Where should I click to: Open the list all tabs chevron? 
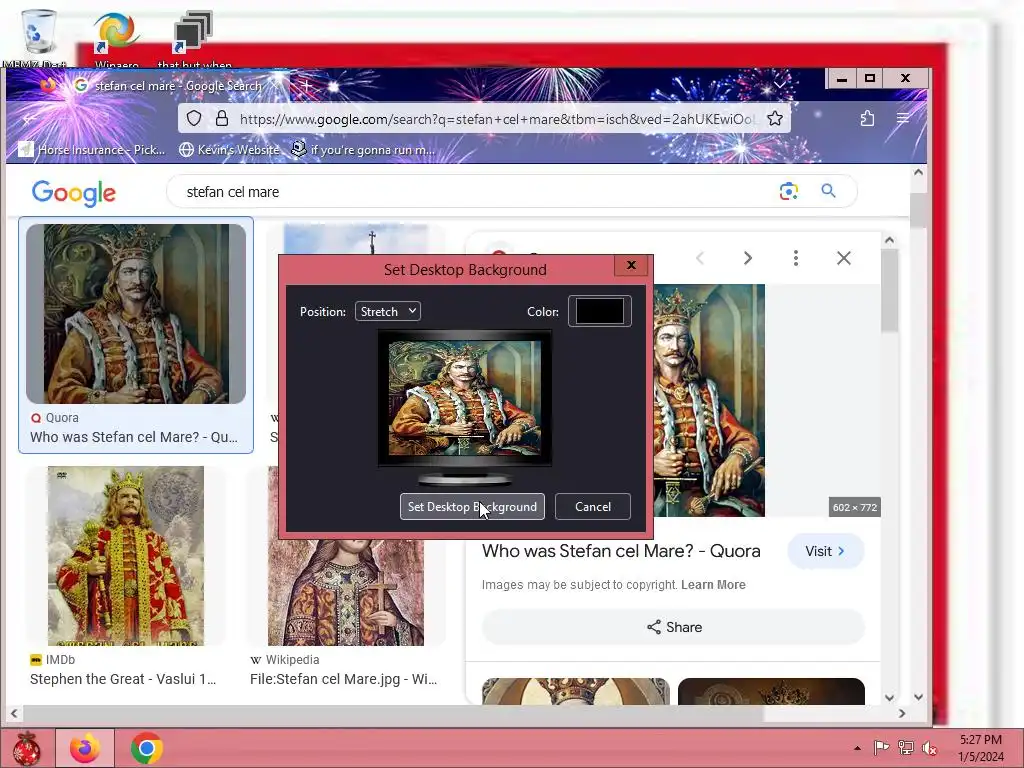(x=780, y=85)
